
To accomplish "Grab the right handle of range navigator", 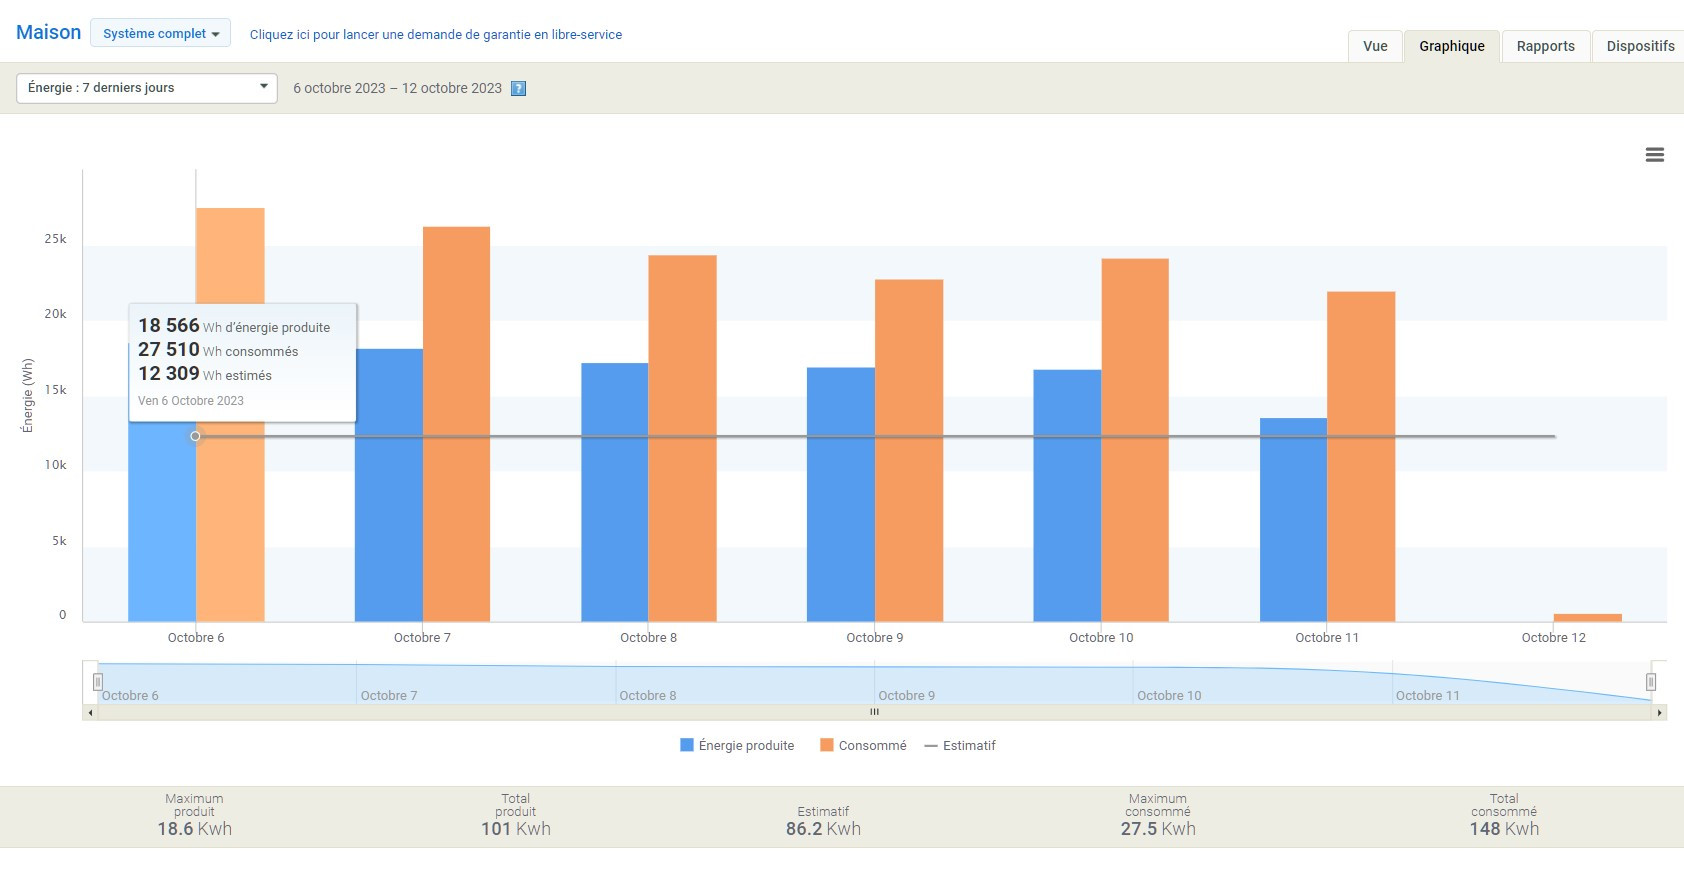I will [1650, 682].
